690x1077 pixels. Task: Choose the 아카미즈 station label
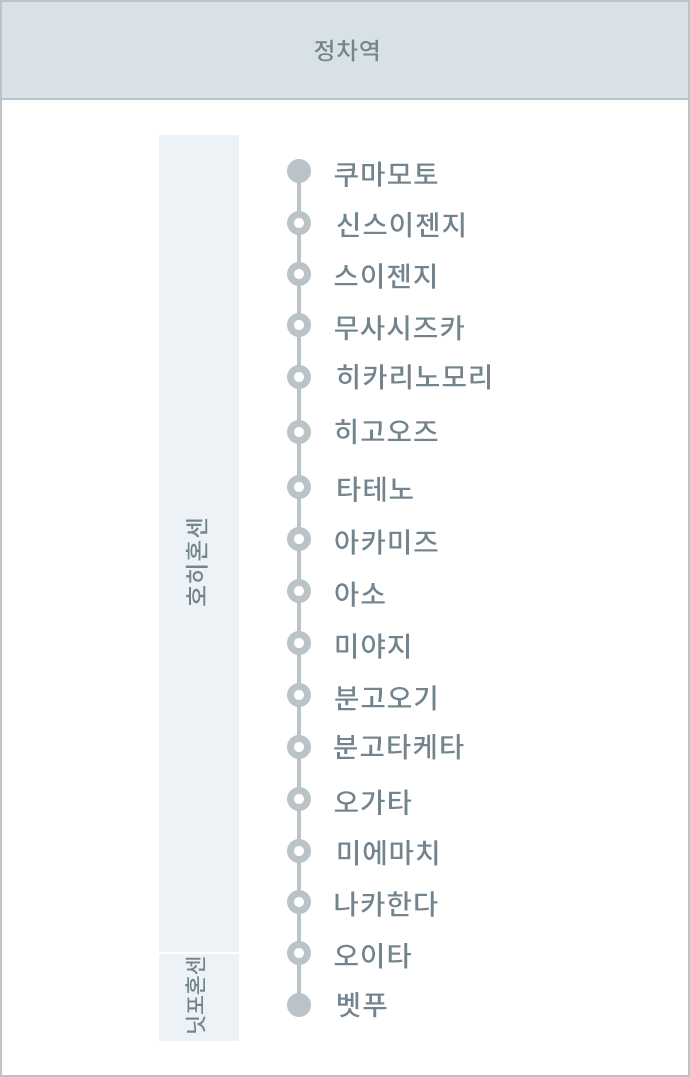pyautogui.click(x=386, y=541)
